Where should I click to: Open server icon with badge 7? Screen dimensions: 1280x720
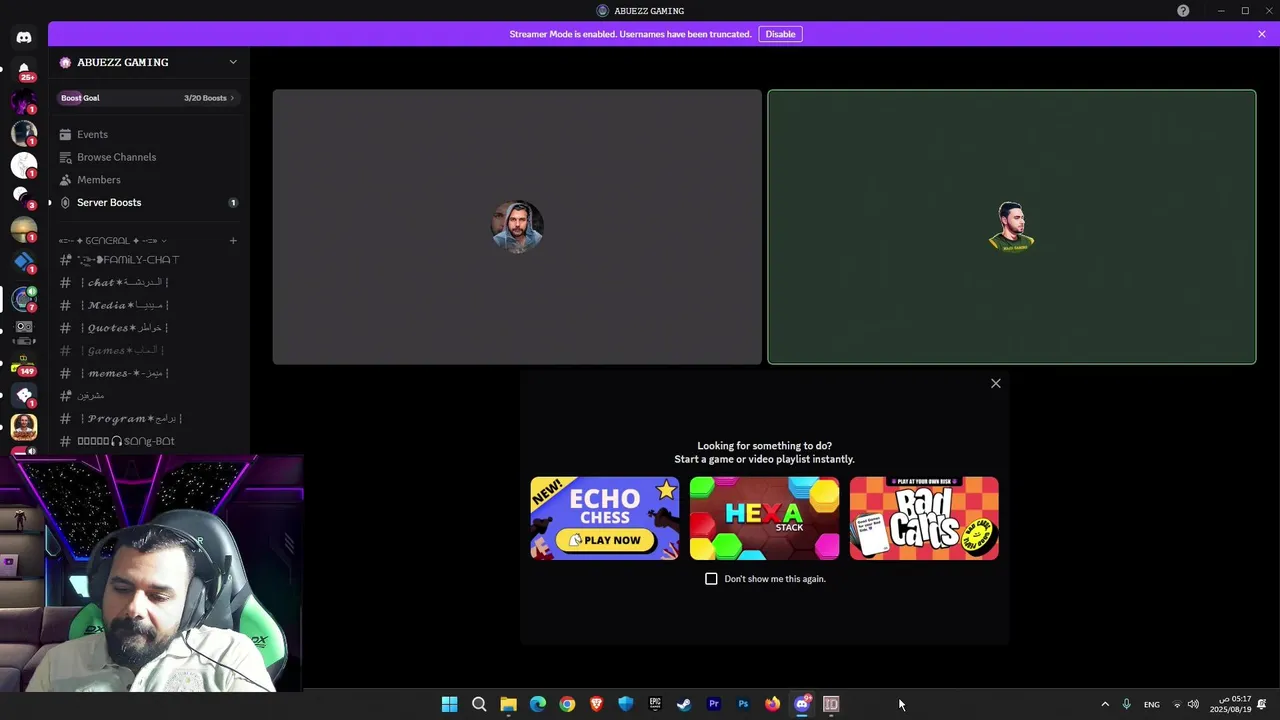tap(24, 298)
